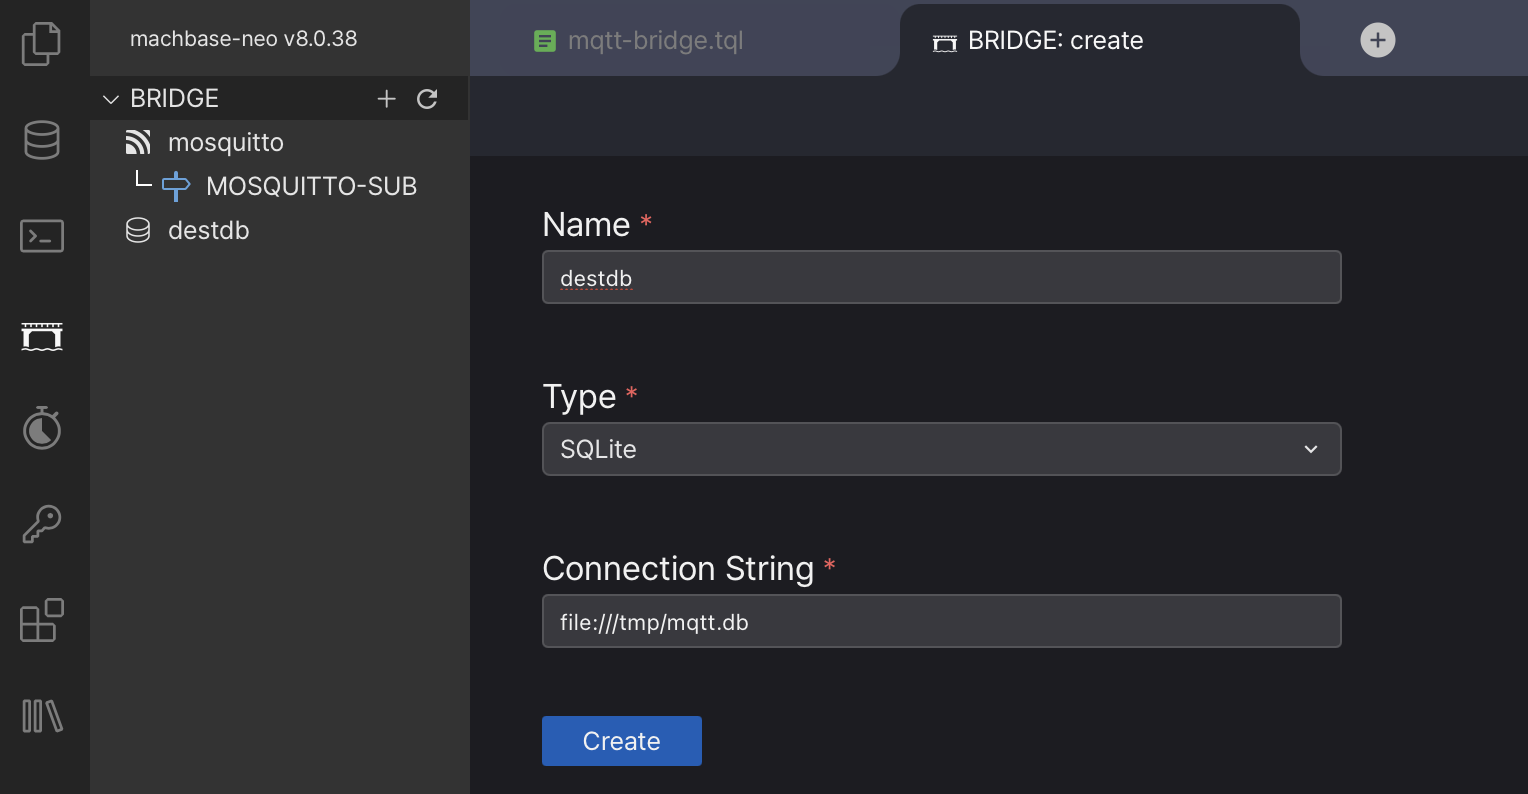The height and width of the screenshot is (794, 1528).
Task: Collapse the BRIDGE section chevron
Action: [111, 98]
